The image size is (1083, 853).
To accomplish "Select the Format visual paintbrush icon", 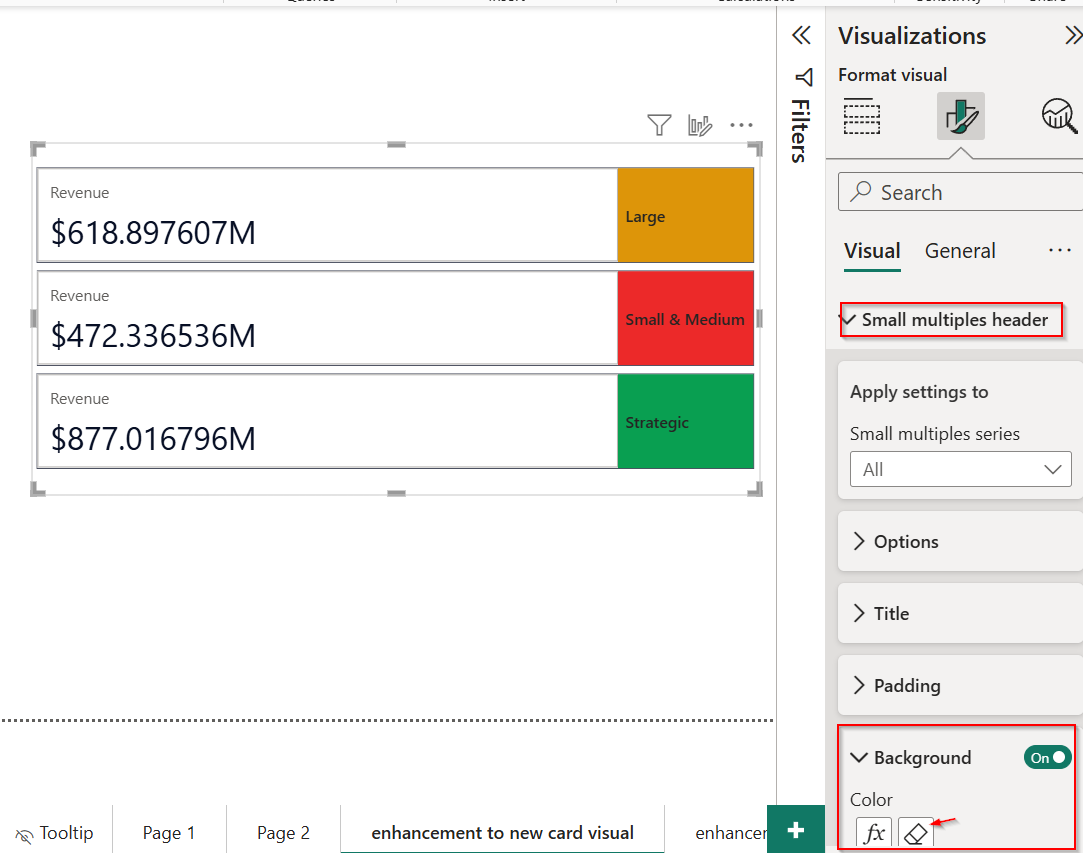I will pos(961,116).
